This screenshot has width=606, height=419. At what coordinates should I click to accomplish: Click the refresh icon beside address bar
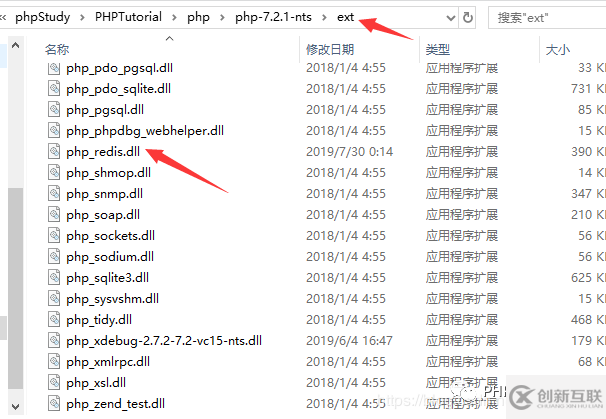point(468,17)
